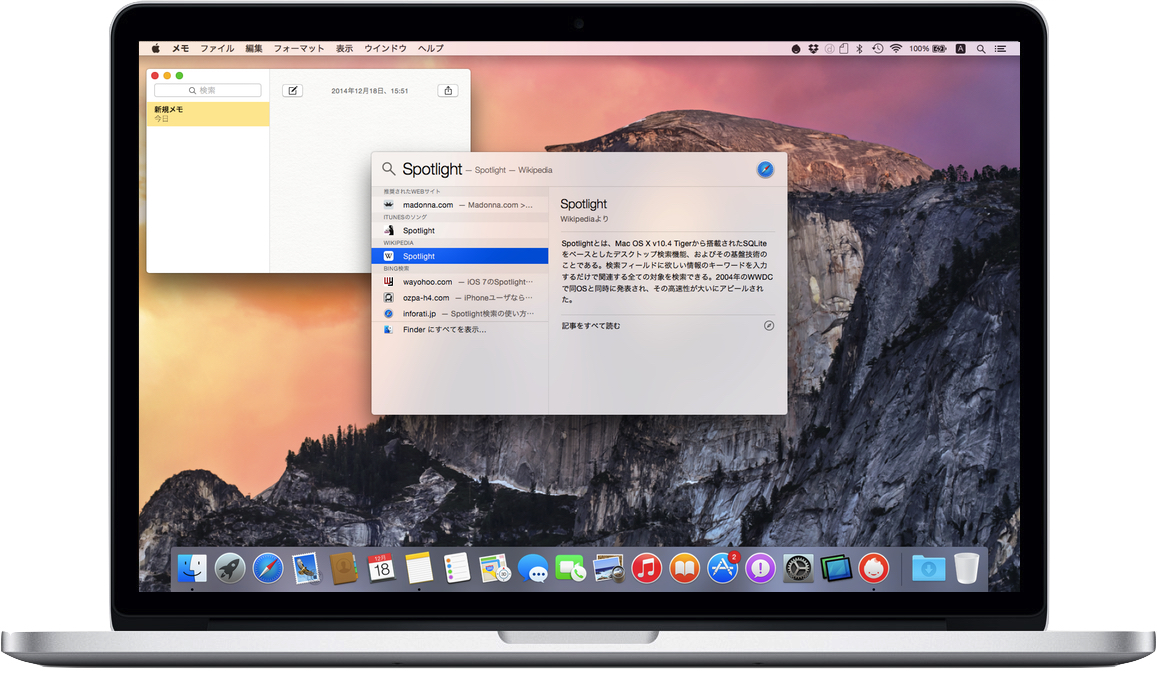This screenshot has height=677, width=1157.
Task: Open FaceTime icon in Dock
Action: (x=570, y=568)
